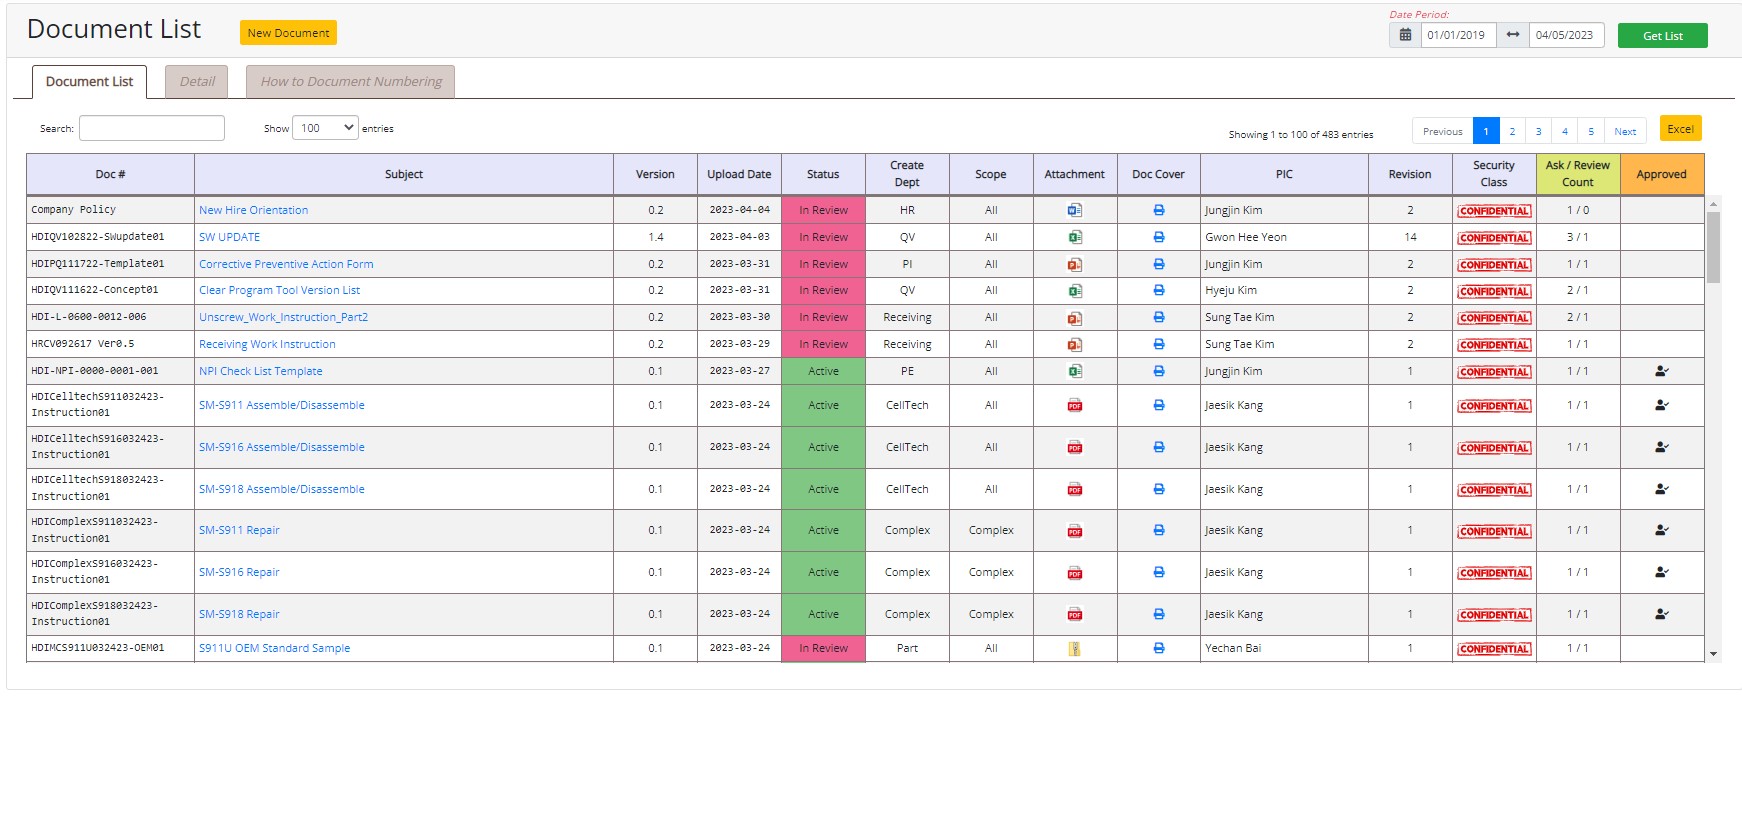Click PIC name Yechan Bai

1232,648
